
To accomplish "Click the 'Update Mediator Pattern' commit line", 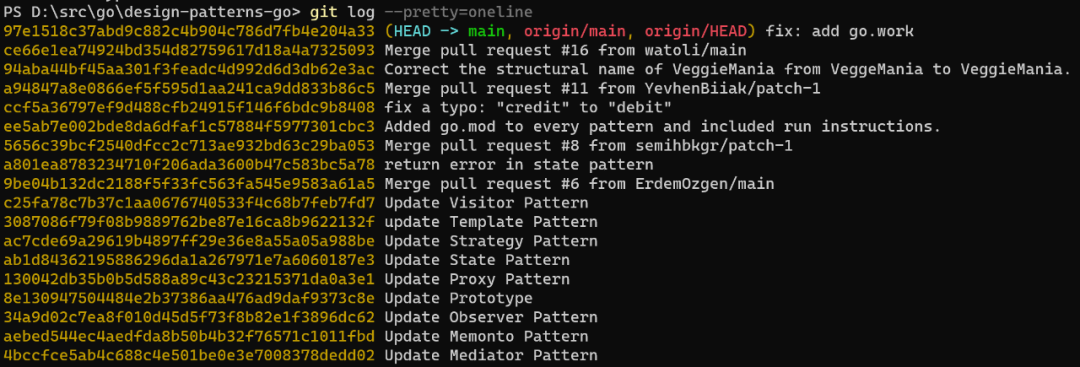I will (490, 356).
